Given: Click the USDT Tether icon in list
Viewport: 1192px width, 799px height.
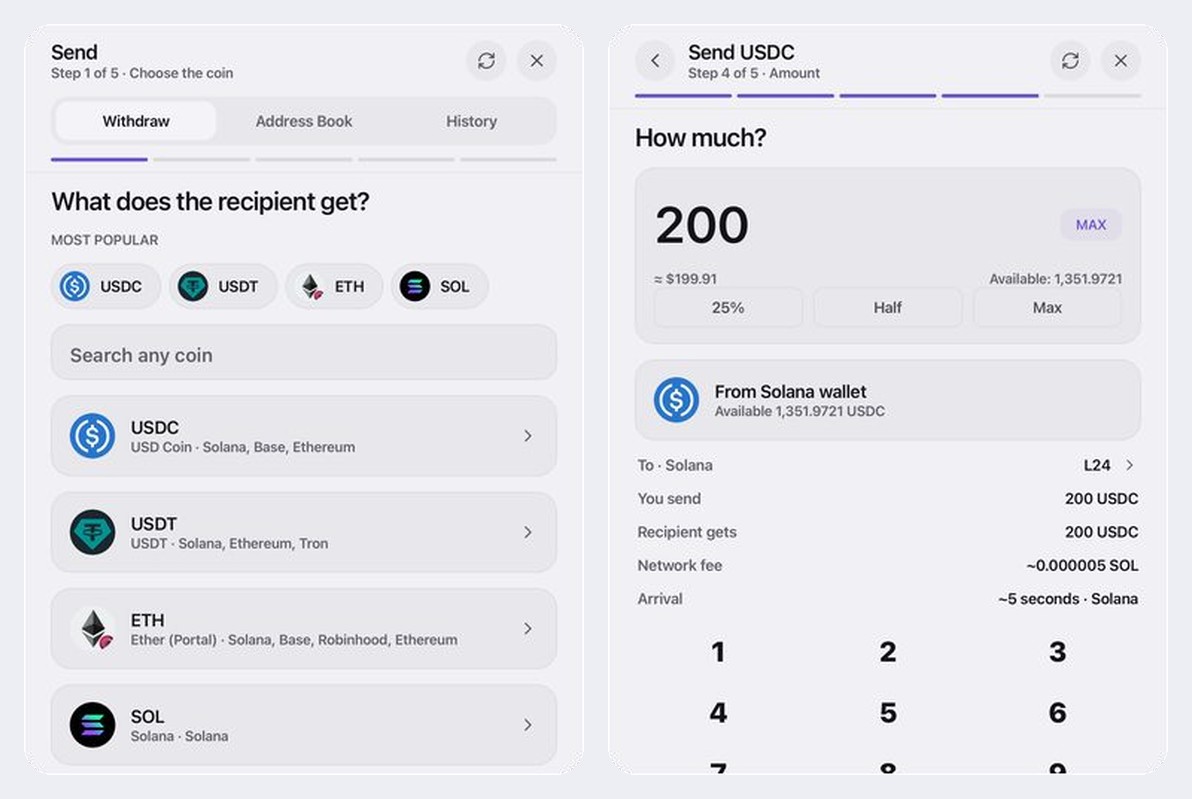Looking at the screenshot, I should click(x=93, y=532).
